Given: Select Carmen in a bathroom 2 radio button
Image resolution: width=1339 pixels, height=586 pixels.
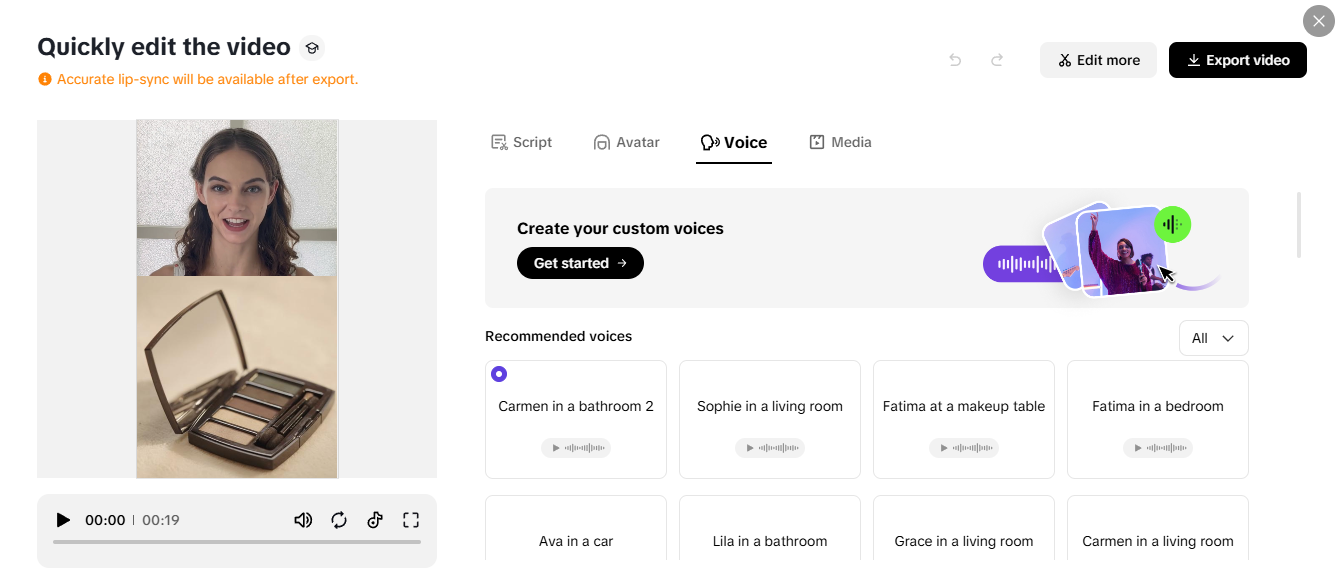Looking at the screenshot, I should 499,374.
